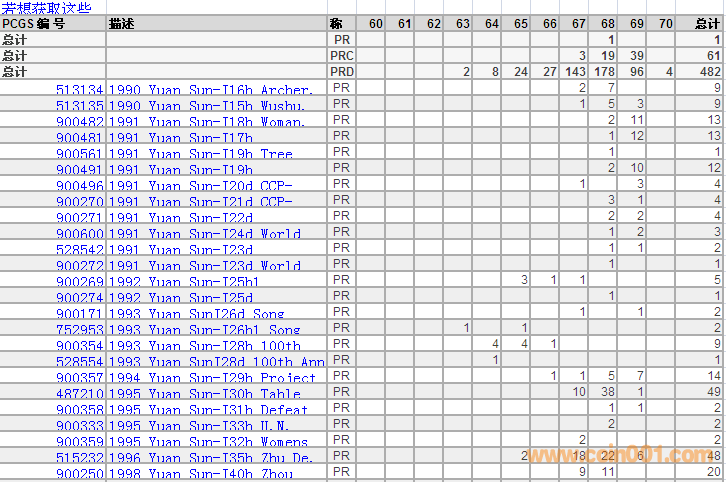Screen dimensions: 726x482
Task: Click the 描述 column header
Action: click(x=122, y=24)
